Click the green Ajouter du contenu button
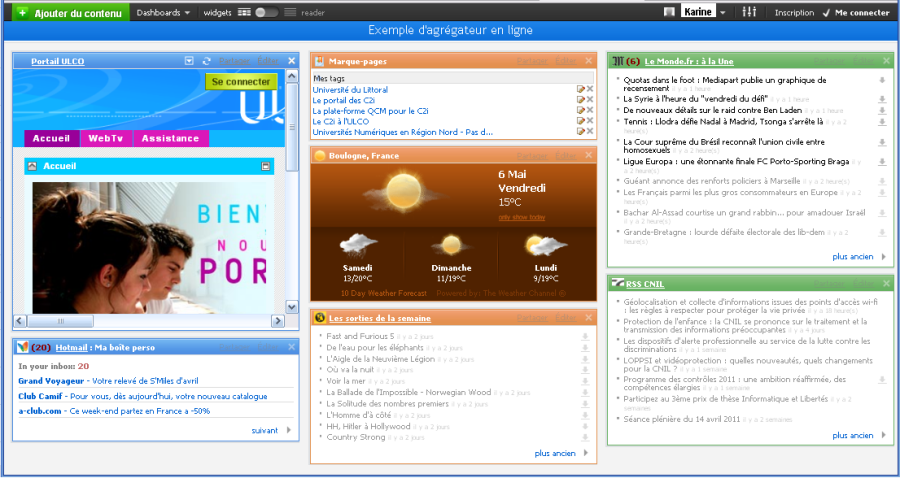Screen dimensions: 900x478 71,13
